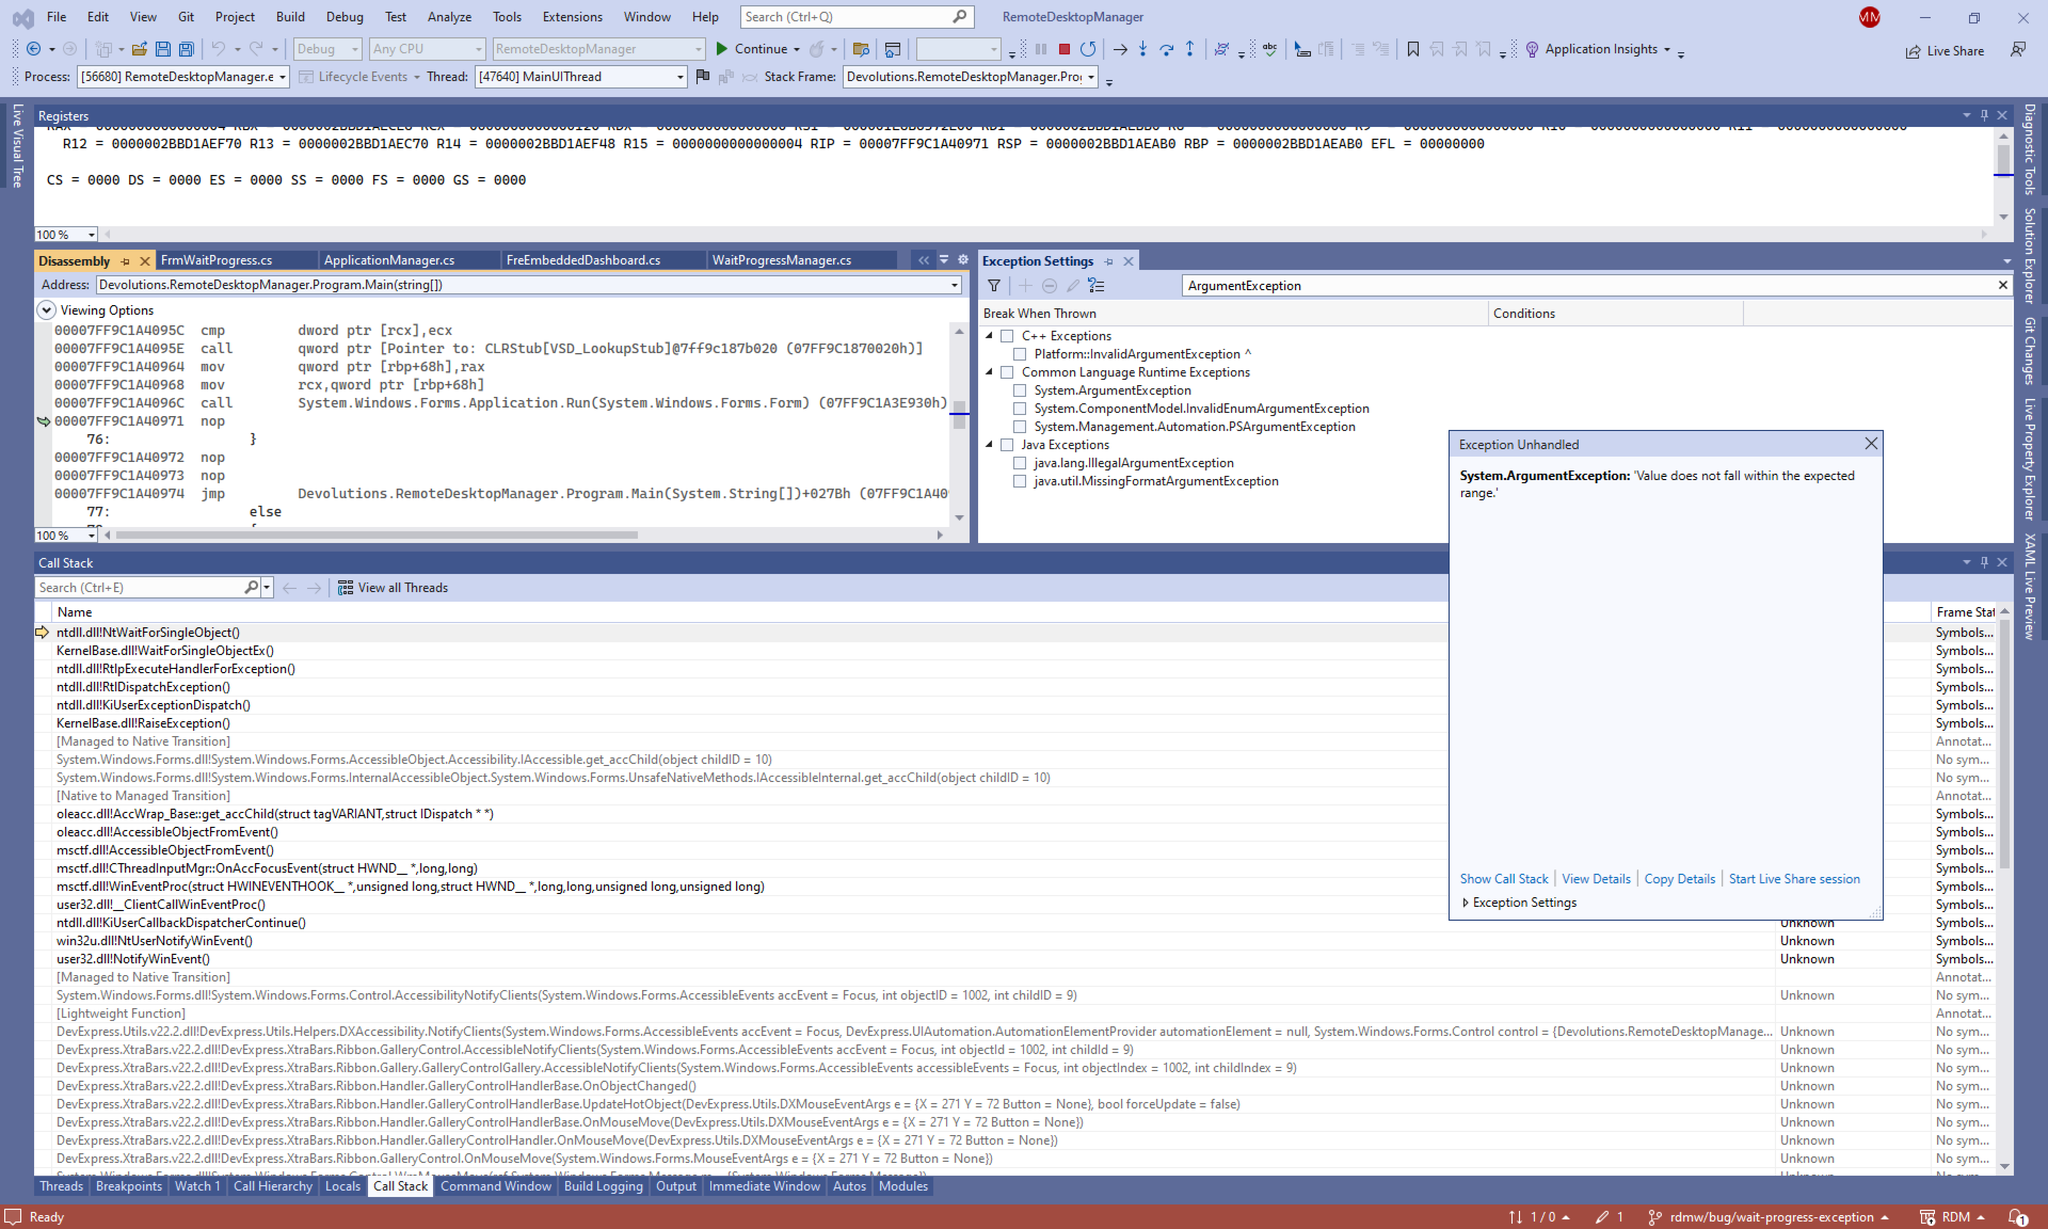Click the Step Out icon
Image resolution: width=2048 pixels, height=1229 pixels.
coord(1190,49)
